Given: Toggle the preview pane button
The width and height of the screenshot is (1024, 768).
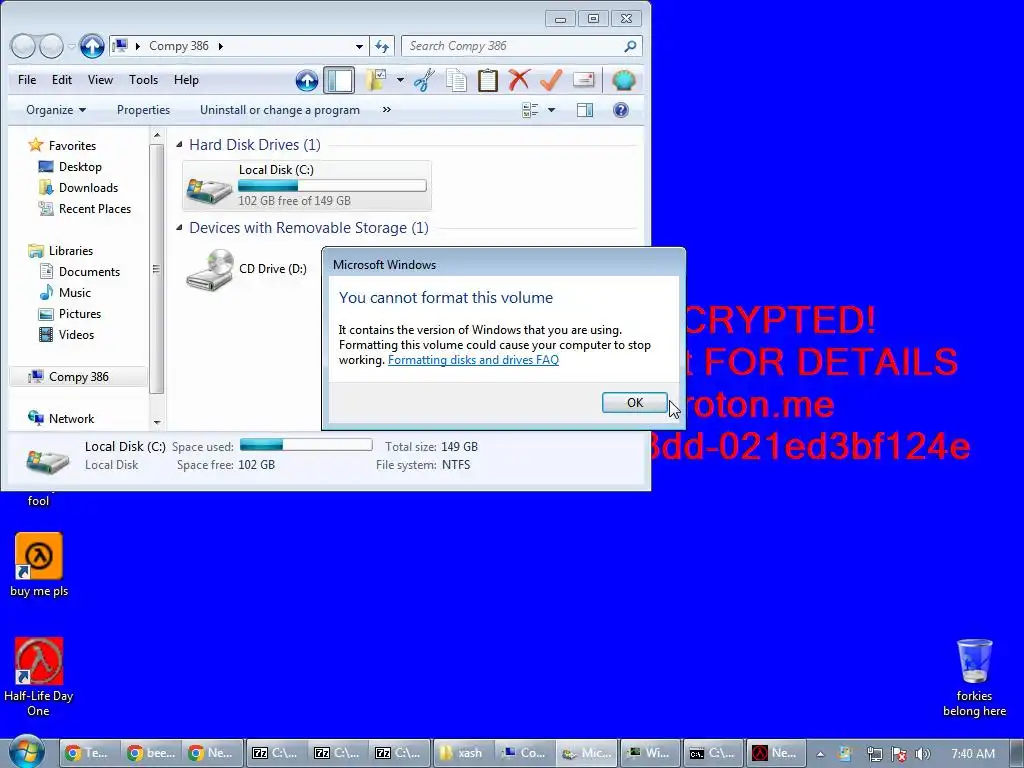Looking at the screenshot, I should [585, 110].
